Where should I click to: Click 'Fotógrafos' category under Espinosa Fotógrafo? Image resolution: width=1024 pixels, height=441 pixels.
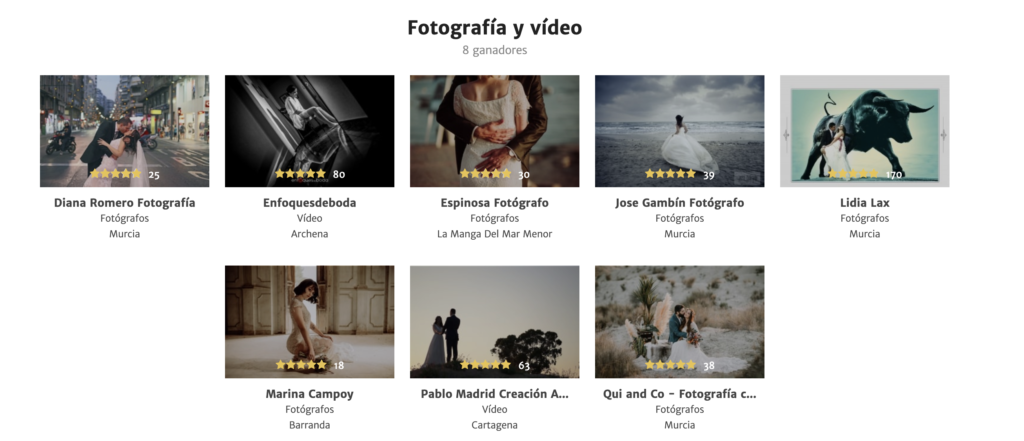(x=494, y=218)
